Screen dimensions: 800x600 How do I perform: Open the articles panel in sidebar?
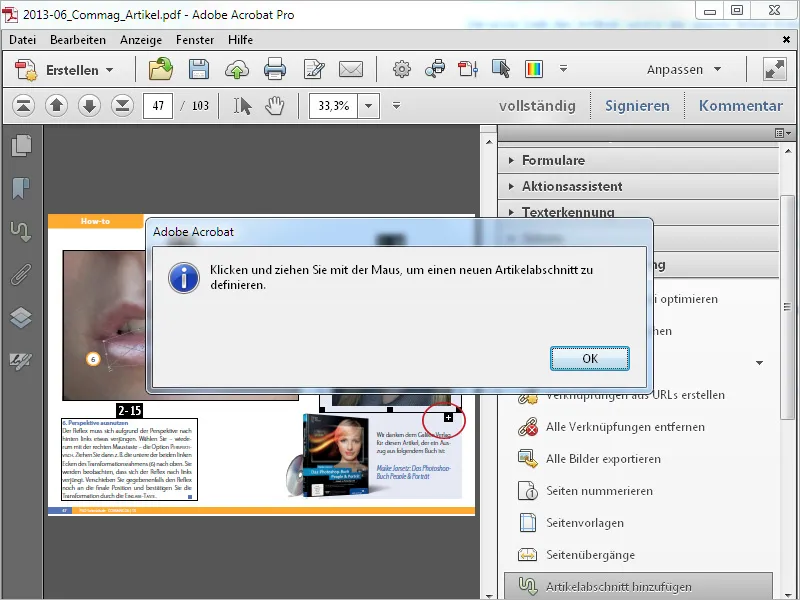point(21,232)
